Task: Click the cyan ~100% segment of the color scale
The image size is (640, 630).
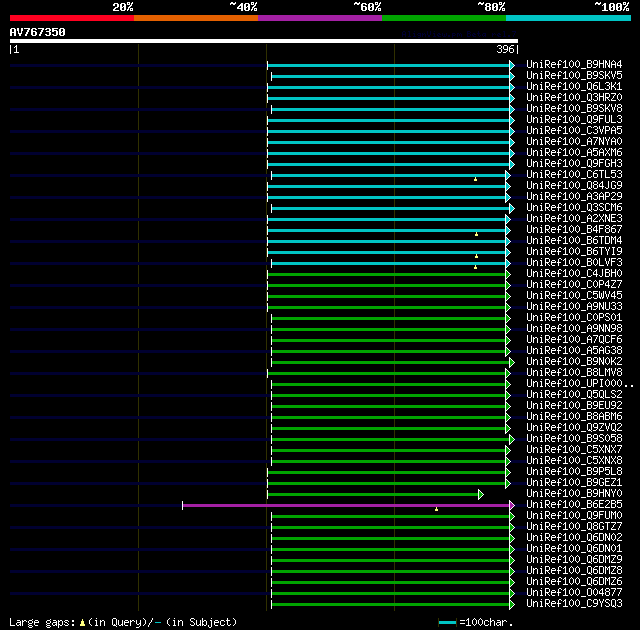Action: click(569, 18)
